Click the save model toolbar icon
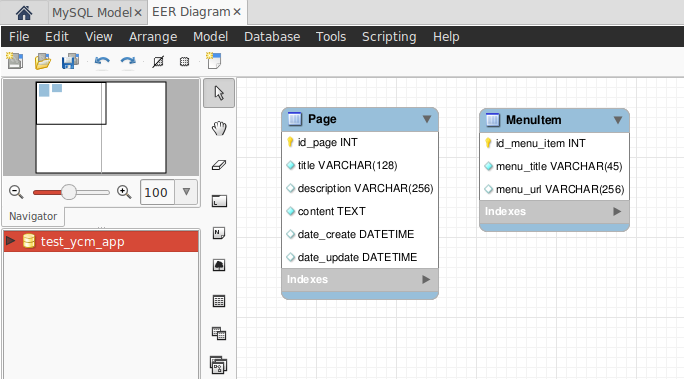Image resolution: width=684 pixels, height=379 pixels. click(70, 61)
